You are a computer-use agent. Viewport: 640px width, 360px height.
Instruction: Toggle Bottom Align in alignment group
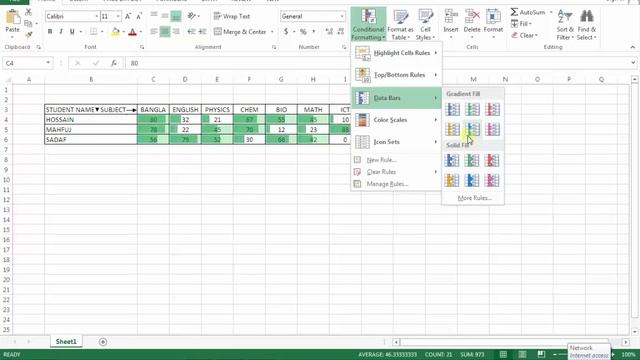(176, 16)
